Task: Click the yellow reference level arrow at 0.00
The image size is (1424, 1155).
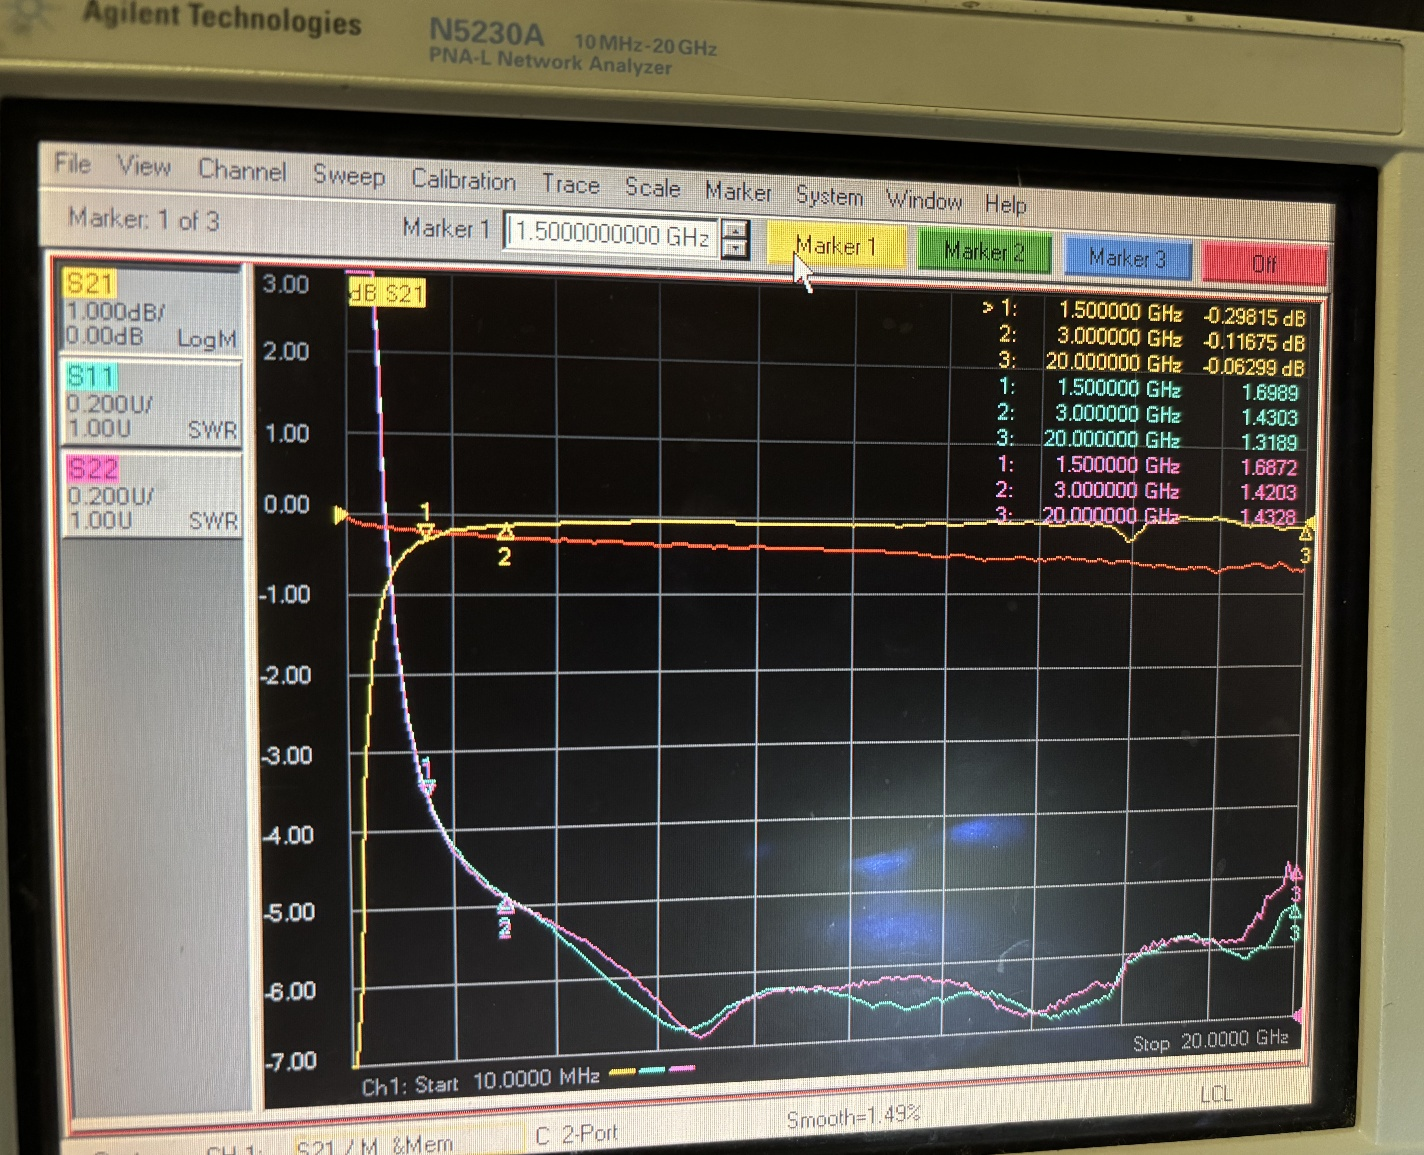Action: pos(340,515)
